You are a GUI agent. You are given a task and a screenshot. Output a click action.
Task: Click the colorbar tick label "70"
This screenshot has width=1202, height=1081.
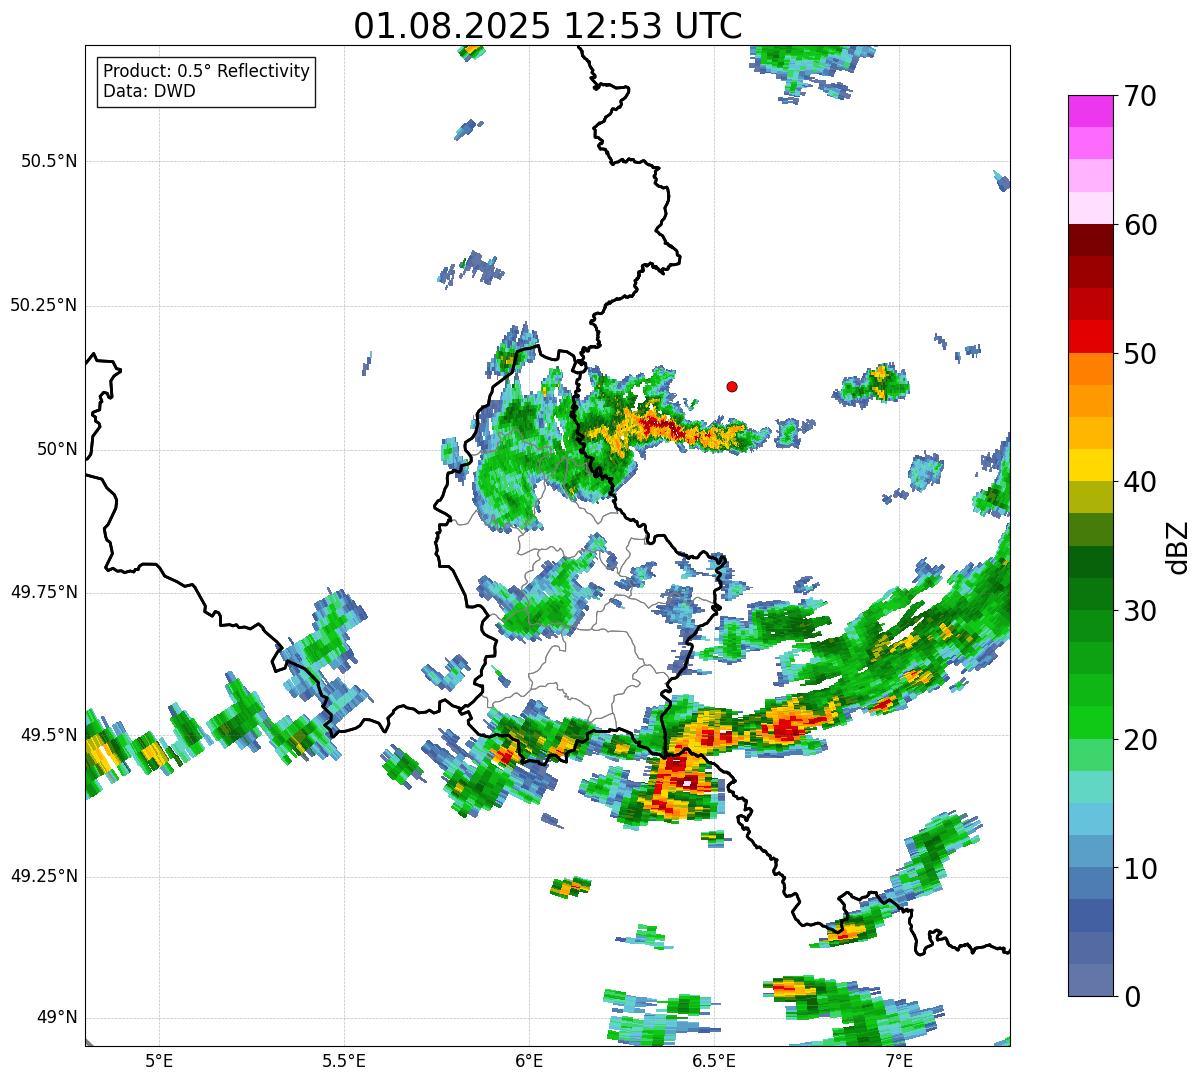[1140, 96]
